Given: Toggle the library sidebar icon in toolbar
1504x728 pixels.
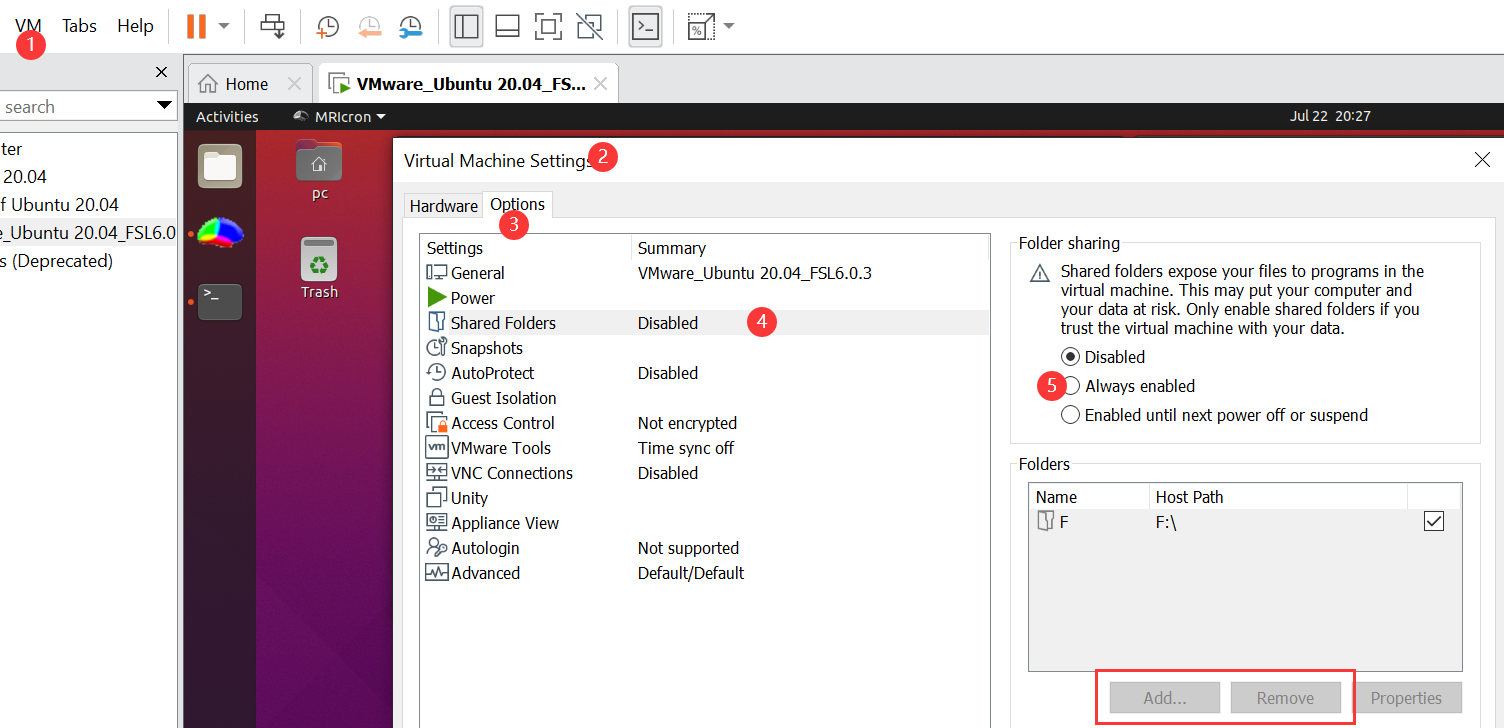Looking at the screenshot, I should click(x=466, y=27).
